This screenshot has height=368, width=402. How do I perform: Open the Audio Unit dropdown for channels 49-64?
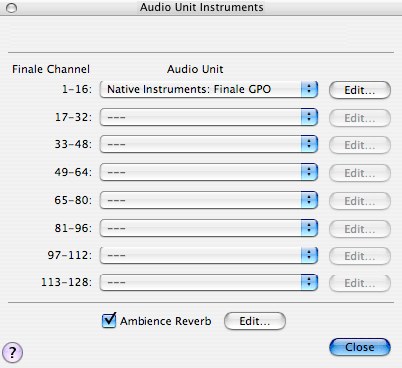pos(209,172)
